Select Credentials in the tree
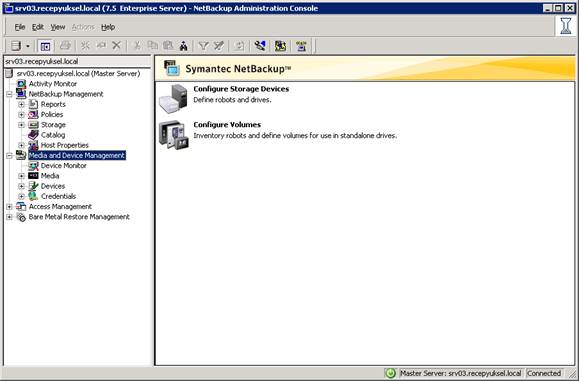579x381 pixels. pyautogui.click(x=58, y=196)
